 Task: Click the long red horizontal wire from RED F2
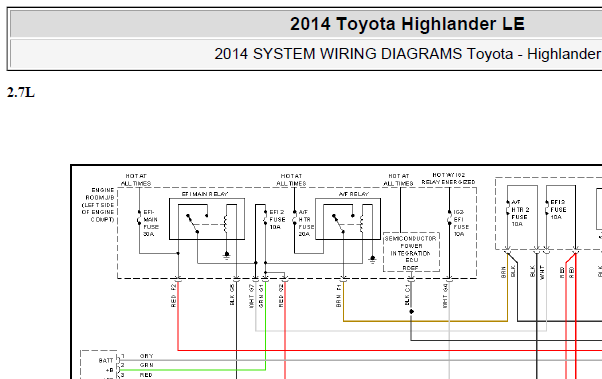[390, 350]
